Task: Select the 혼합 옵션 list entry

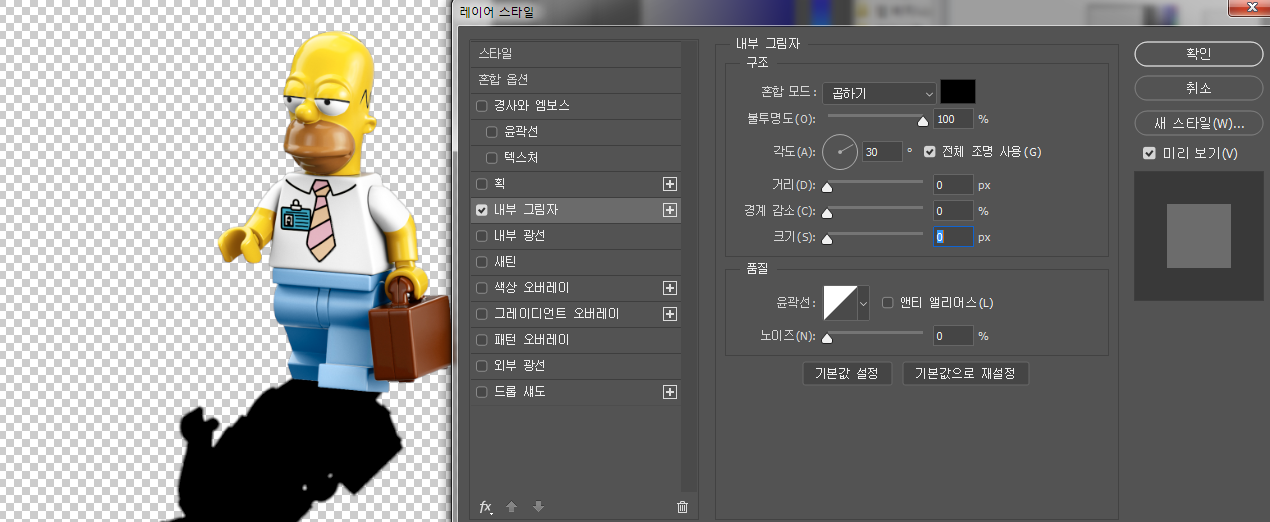Action: tap(575, 80)
